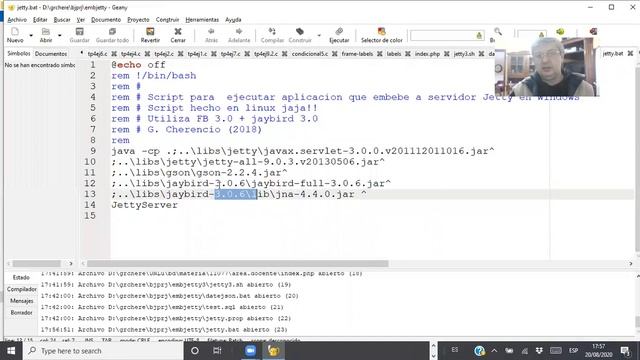This screenshot has height=360, width=640.
Task: Open the Proyecto menu
Action: pyautogui.click(x=138, y=20)
